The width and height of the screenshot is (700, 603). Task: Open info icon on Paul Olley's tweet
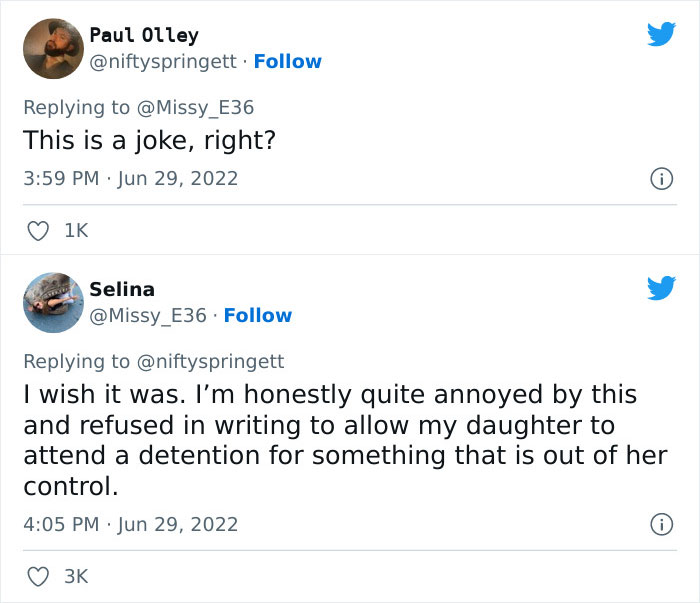pyautogui.click(x=660, y=179)
